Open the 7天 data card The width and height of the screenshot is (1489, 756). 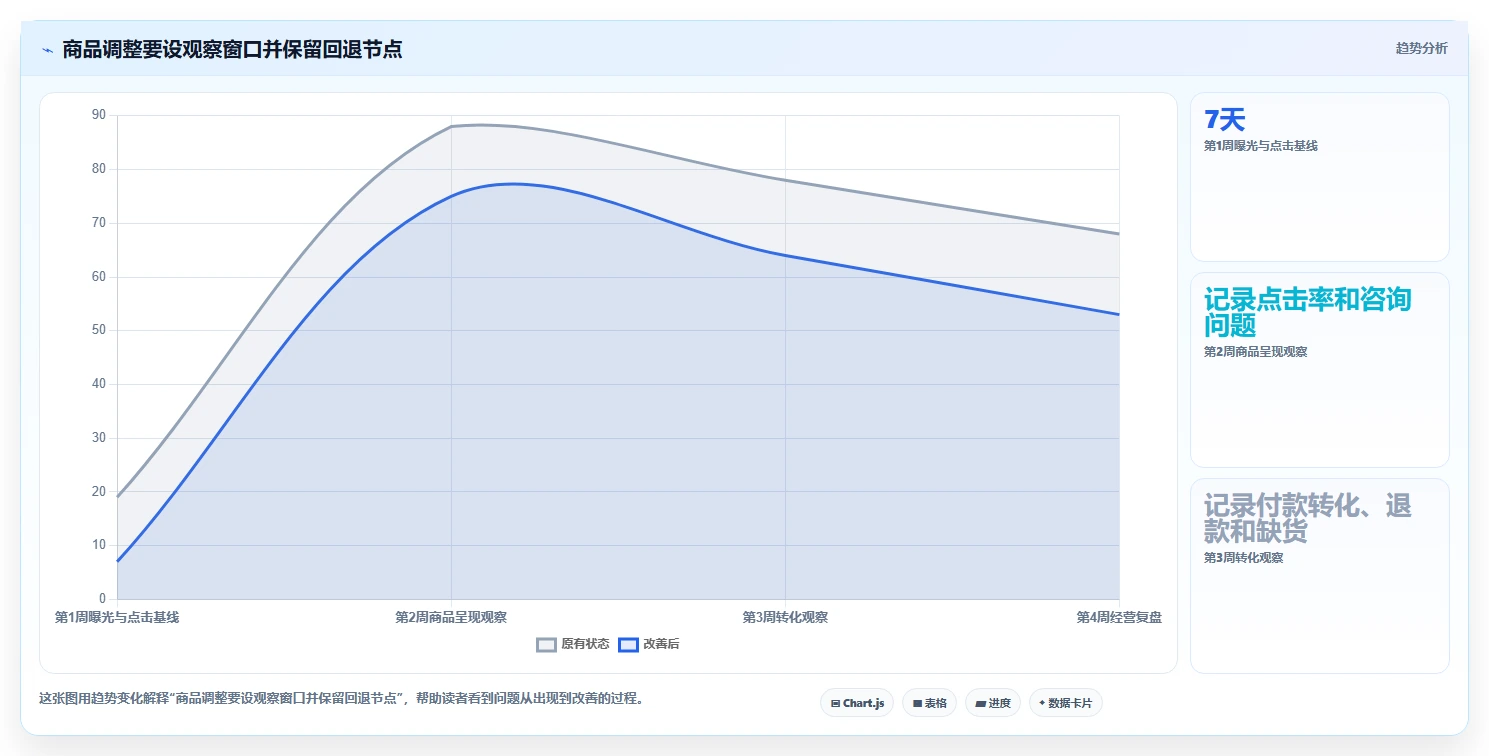(1320, 177)
